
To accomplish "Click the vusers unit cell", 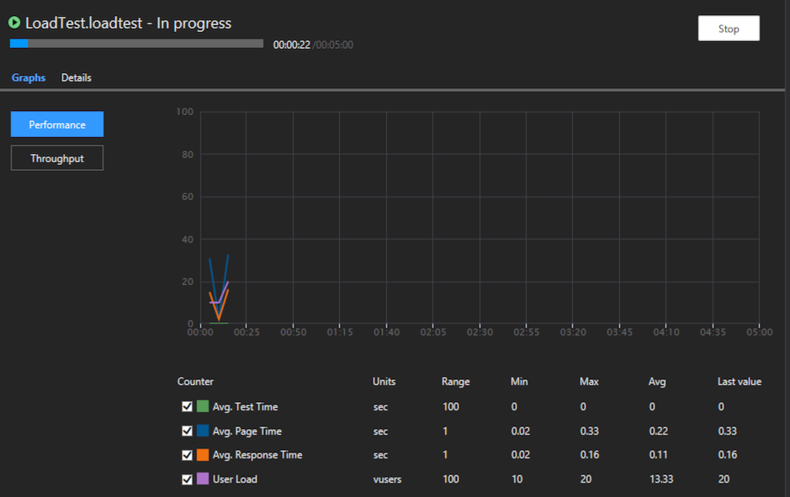I will 387,479.
